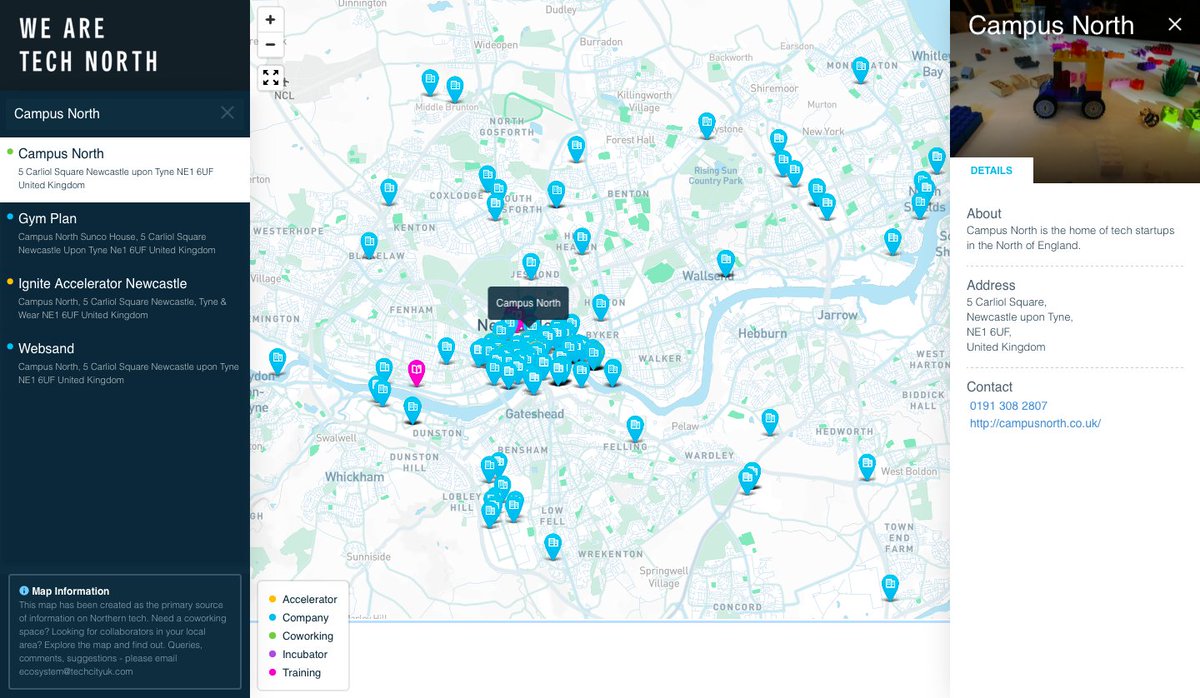The image size is (1200, 698).
Task: Click the Accelerator legend entry
Action: point(301,599)
